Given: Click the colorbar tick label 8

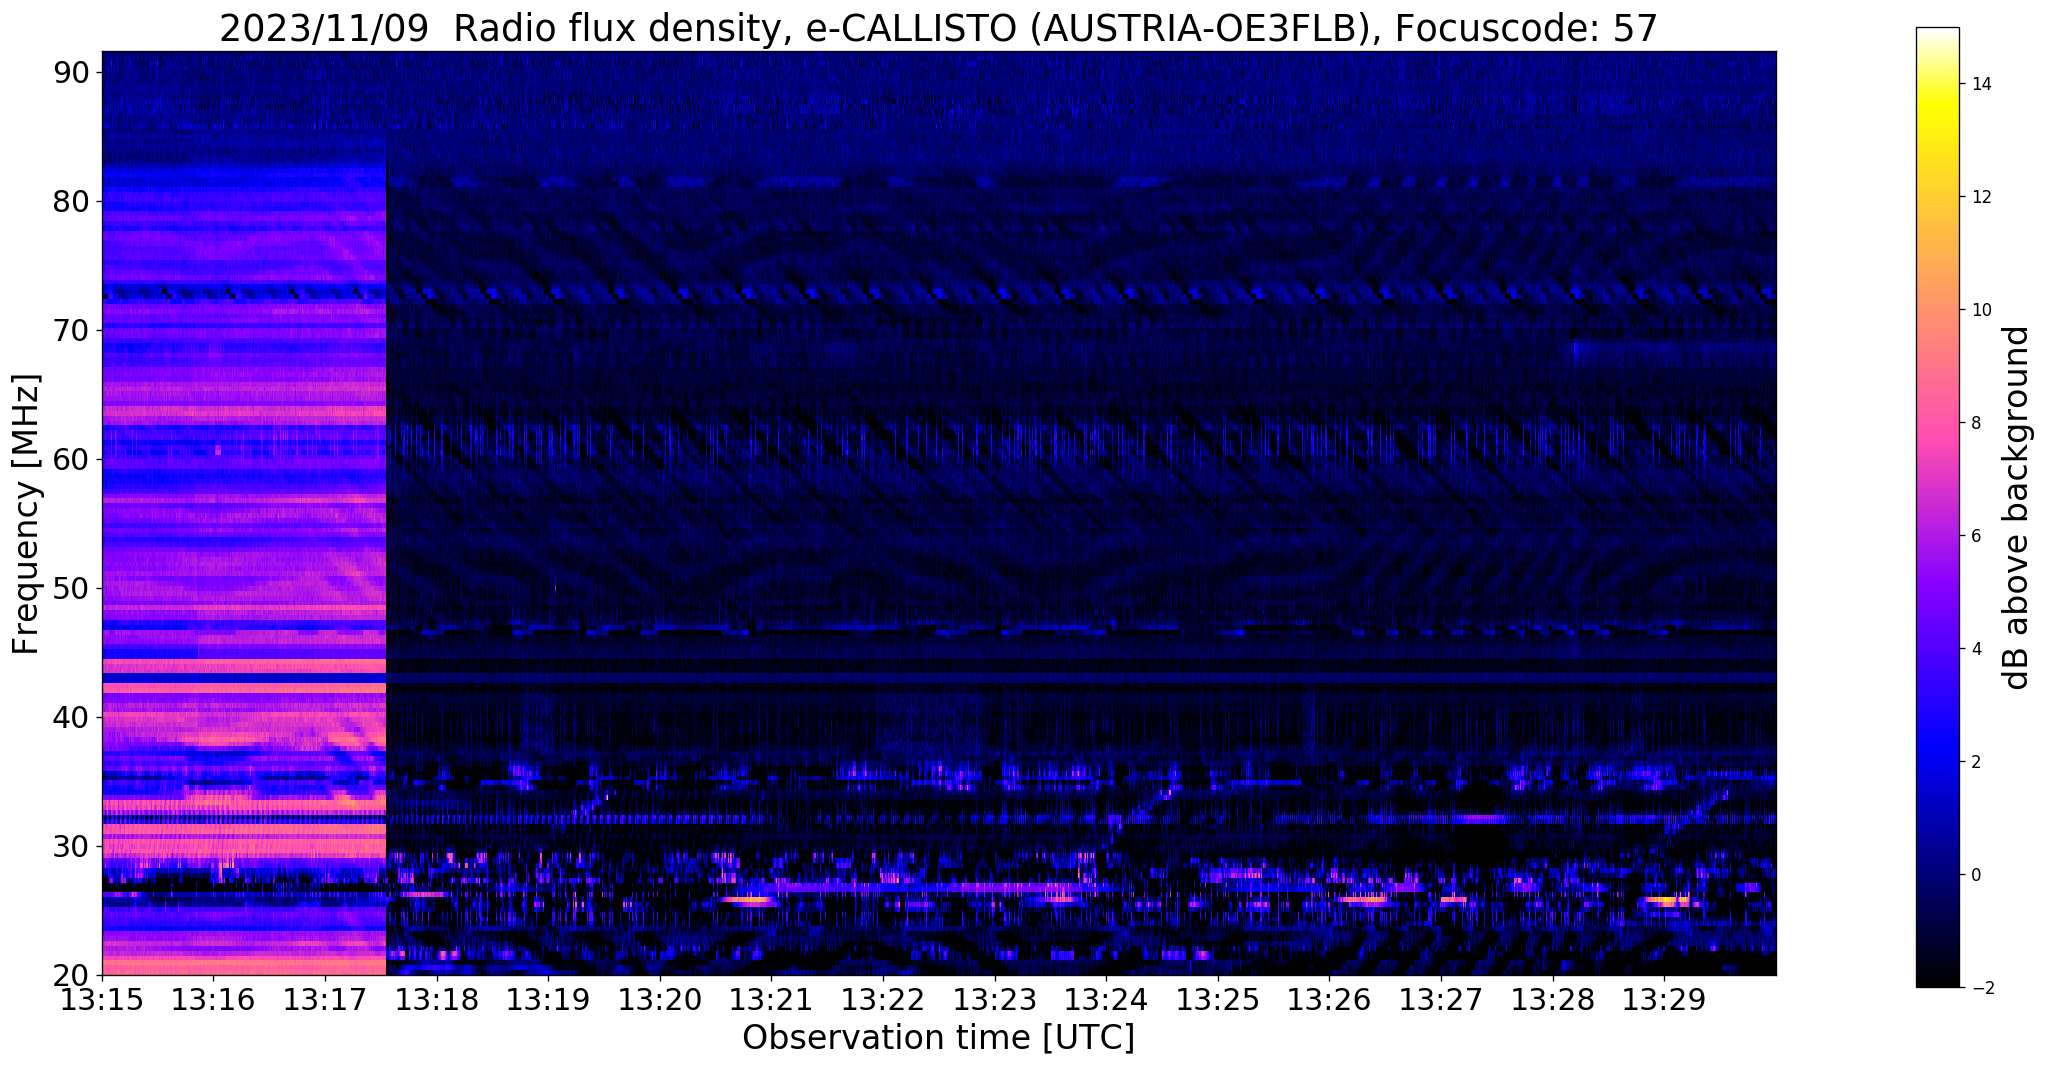Looking at the screenshot, I should [1975, 423].
